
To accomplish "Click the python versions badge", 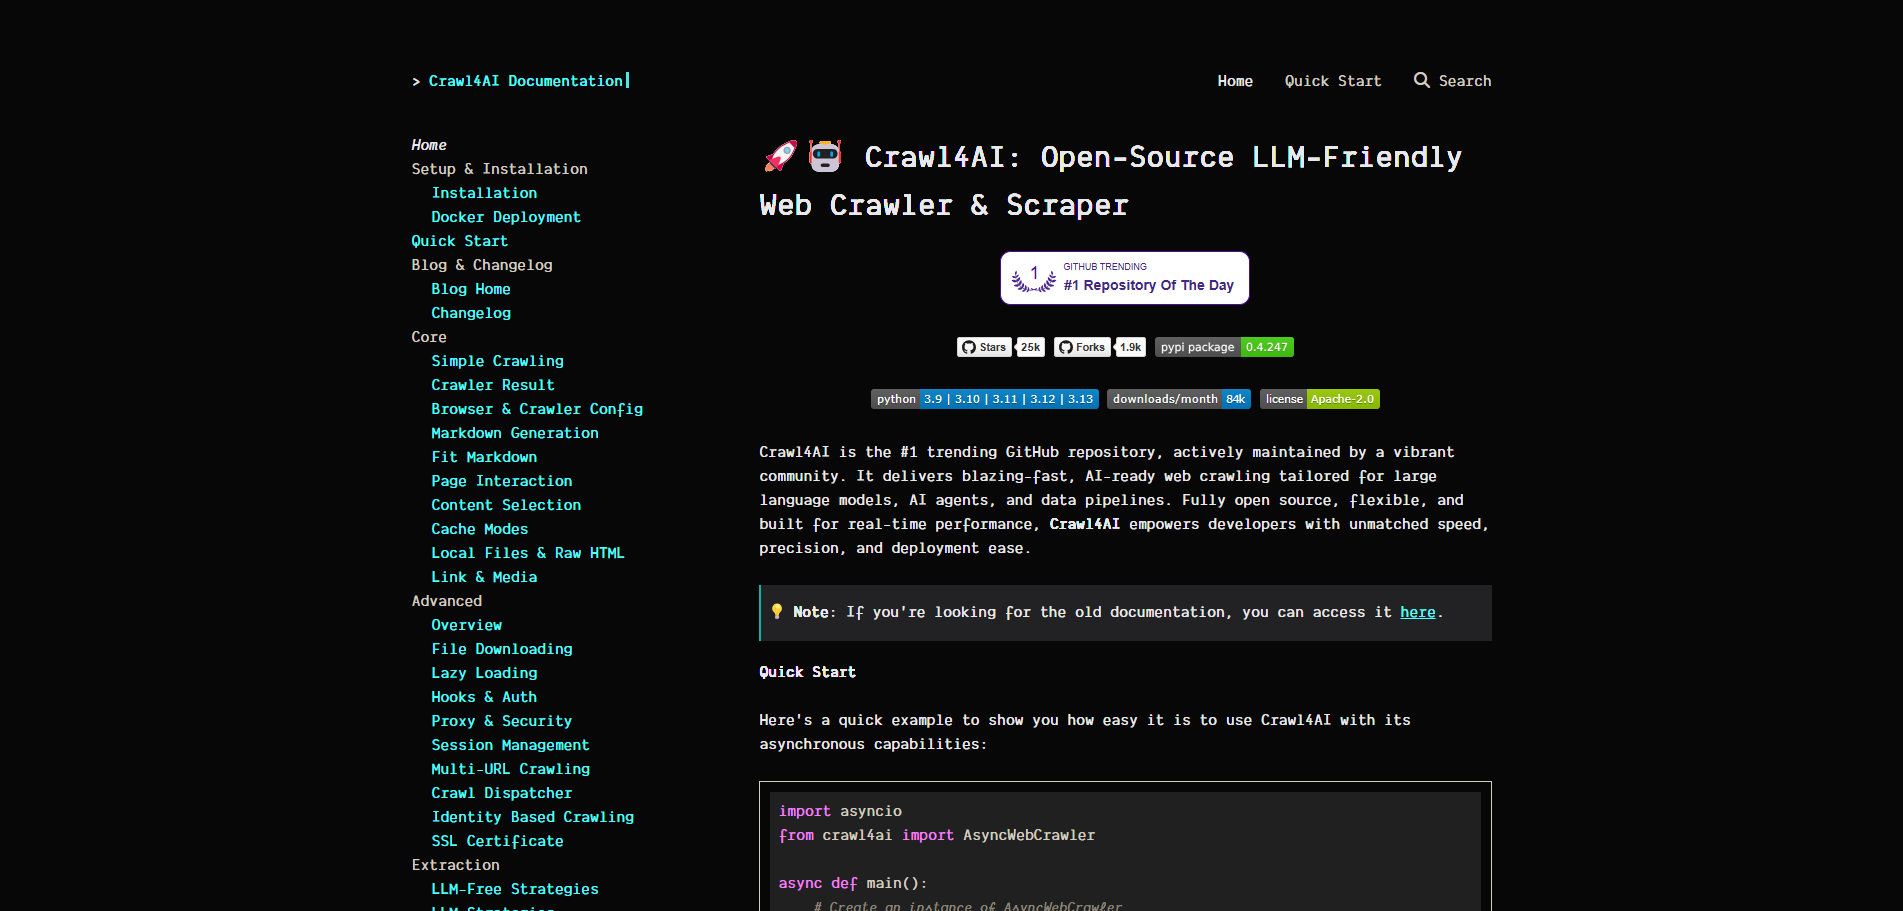I will coord(984,399).
